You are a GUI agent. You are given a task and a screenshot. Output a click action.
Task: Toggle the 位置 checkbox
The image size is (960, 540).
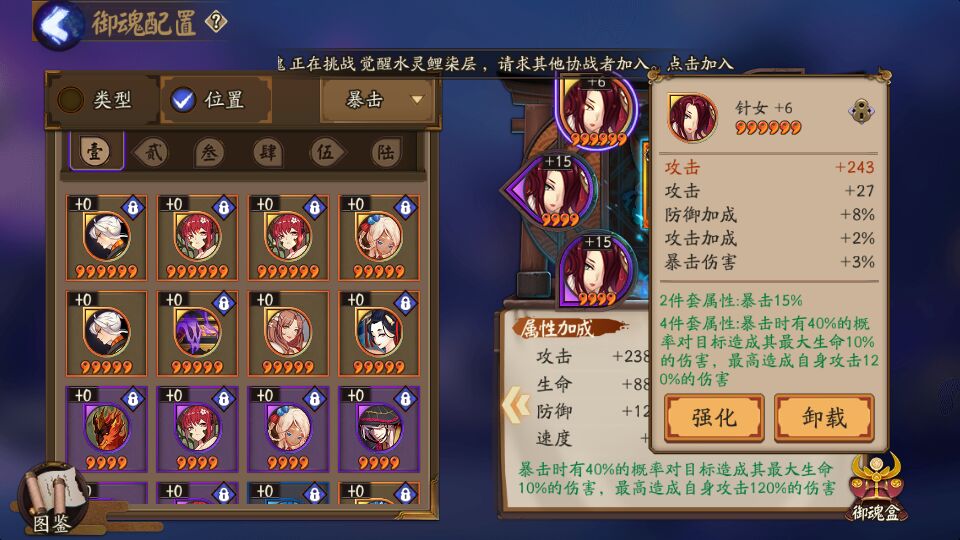pos(183,99)
